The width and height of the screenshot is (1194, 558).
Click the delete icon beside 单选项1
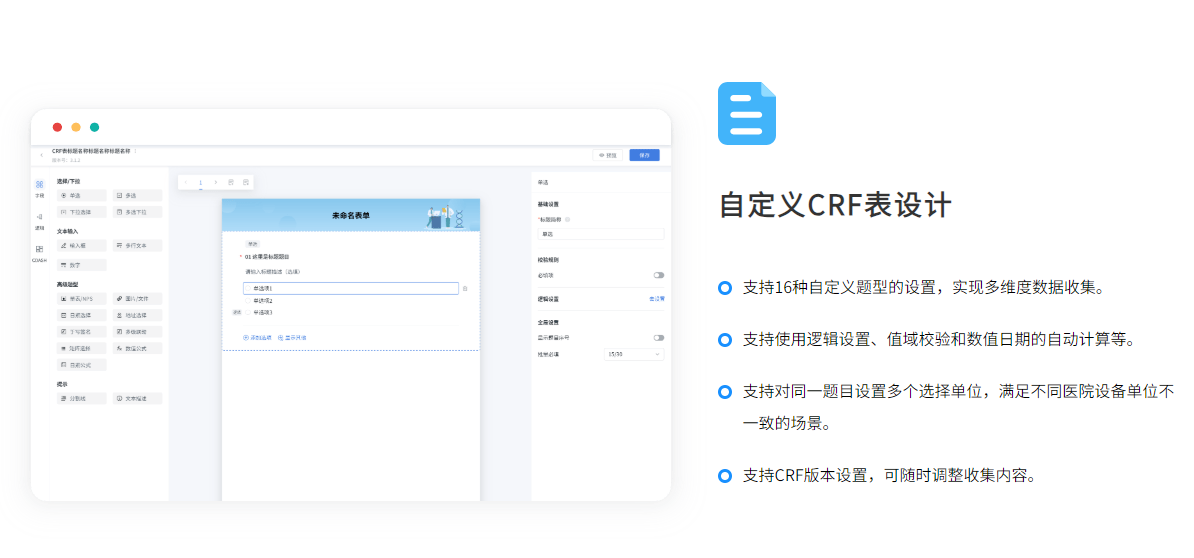(x=465, y=288)
